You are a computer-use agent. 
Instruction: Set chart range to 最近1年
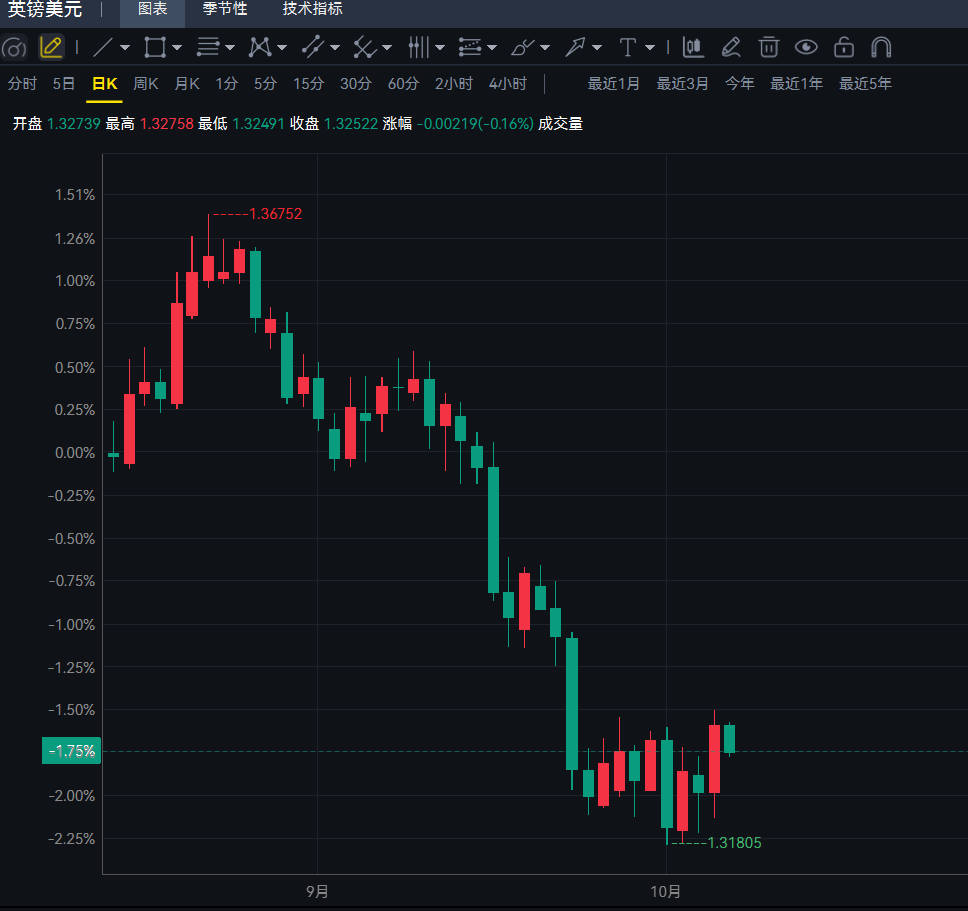click(796, 84)
